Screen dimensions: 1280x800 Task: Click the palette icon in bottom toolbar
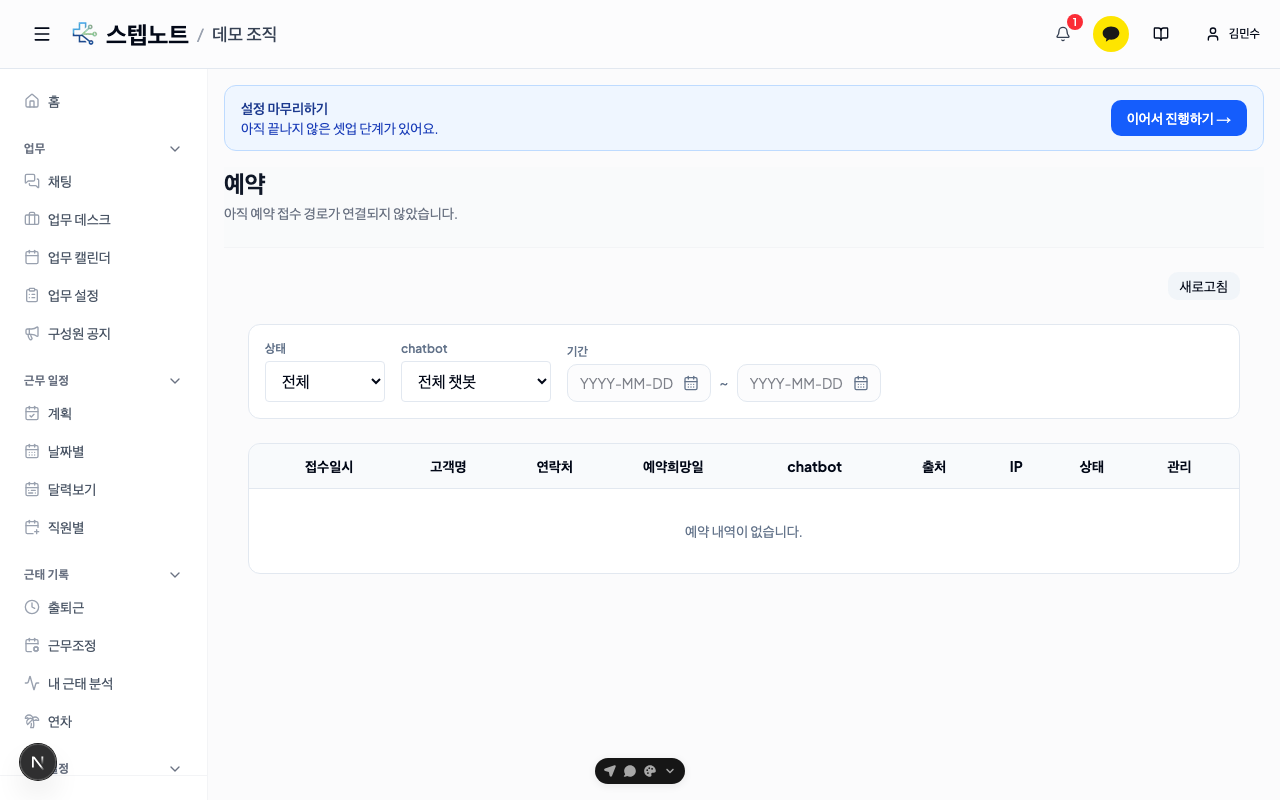(650, 771)
